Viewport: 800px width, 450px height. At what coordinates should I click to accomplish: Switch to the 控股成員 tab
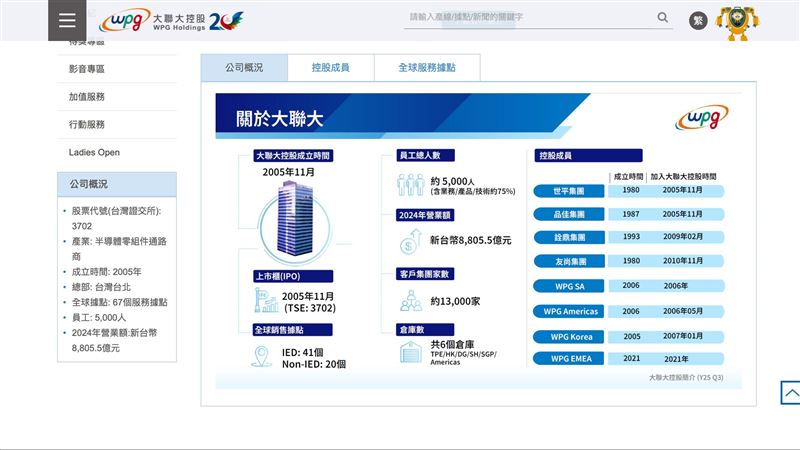[331, 67]
